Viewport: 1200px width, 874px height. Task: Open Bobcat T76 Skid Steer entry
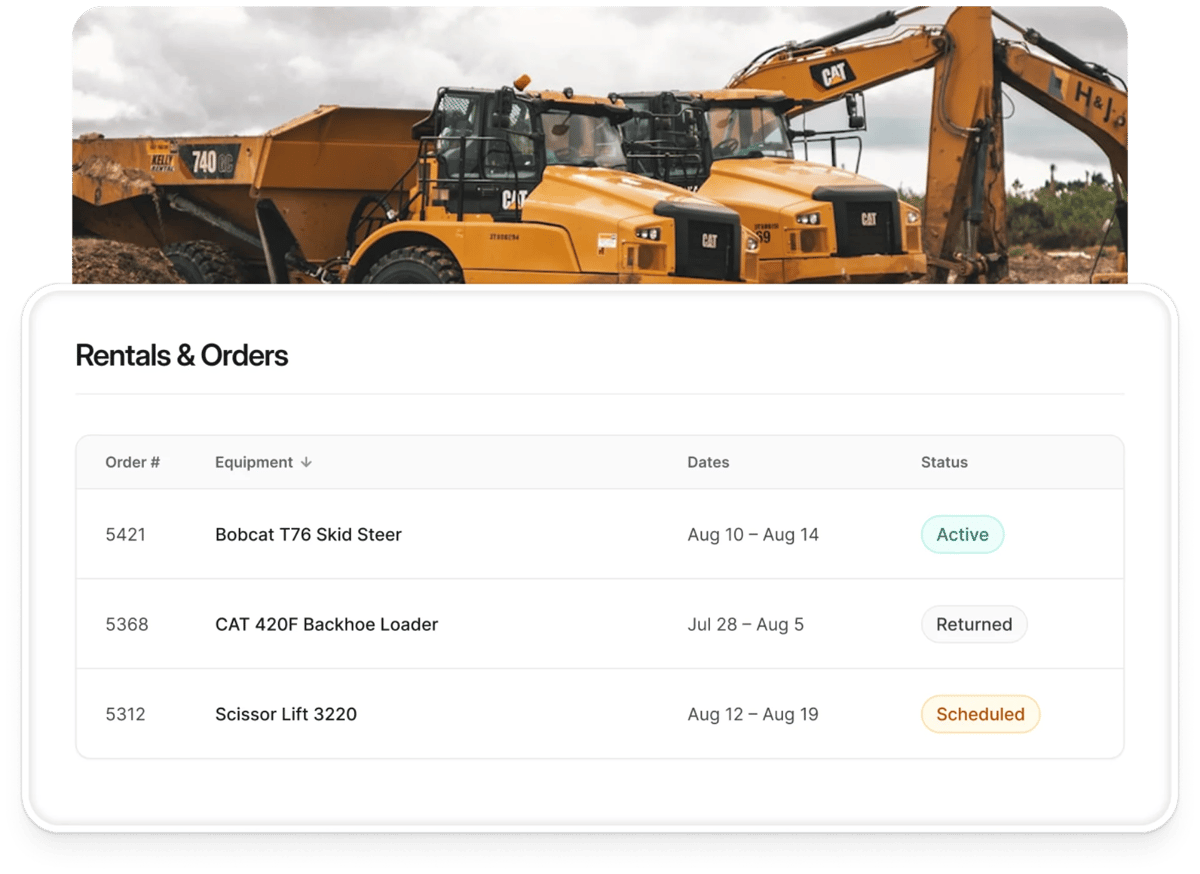coord(308,534)
